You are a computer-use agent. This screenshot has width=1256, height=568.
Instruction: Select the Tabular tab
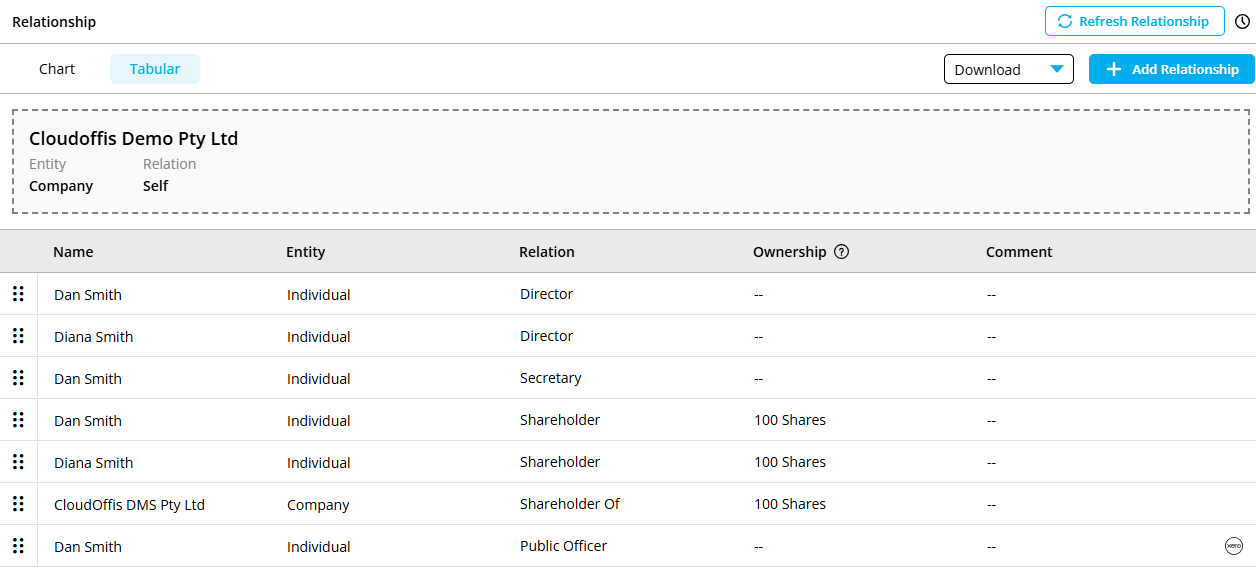point(155,69)
